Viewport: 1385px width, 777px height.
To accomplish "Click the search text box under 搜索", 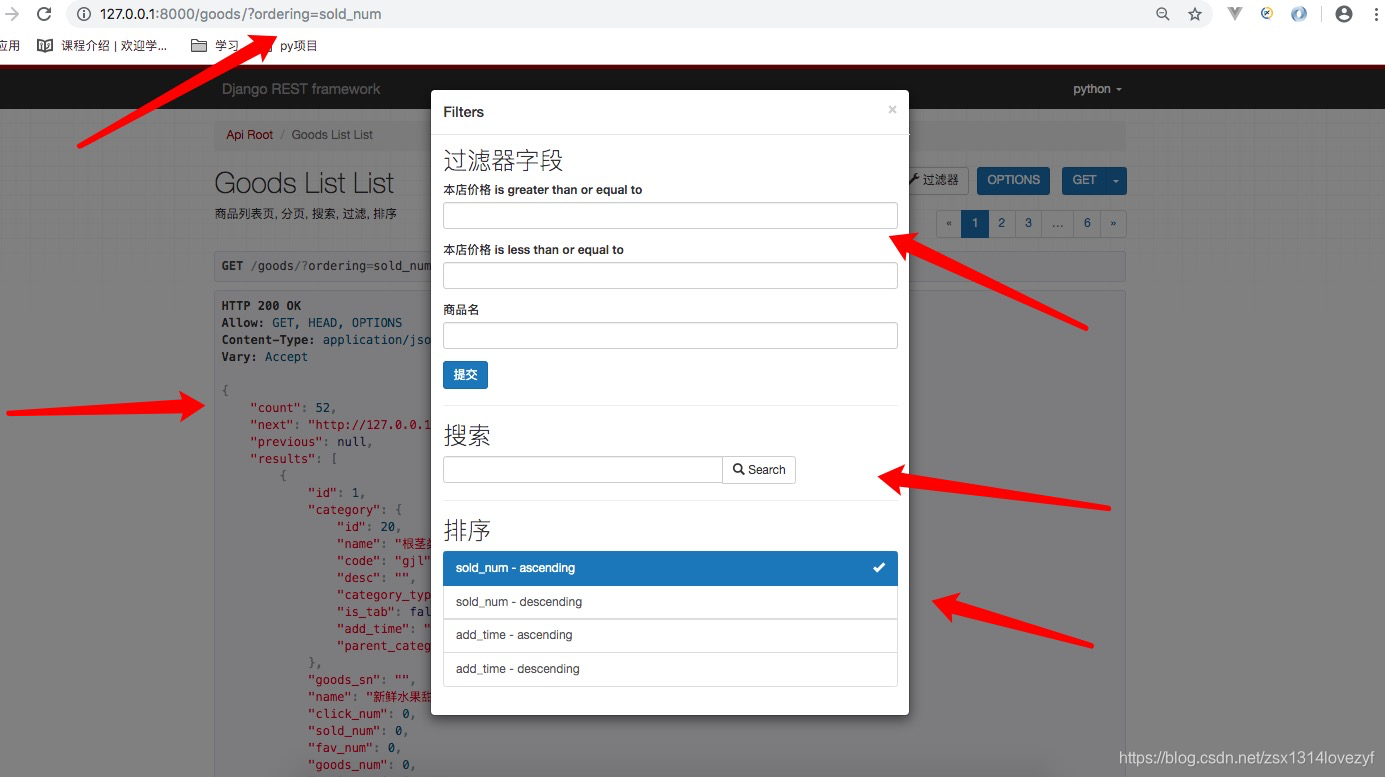I will (583, 469).
